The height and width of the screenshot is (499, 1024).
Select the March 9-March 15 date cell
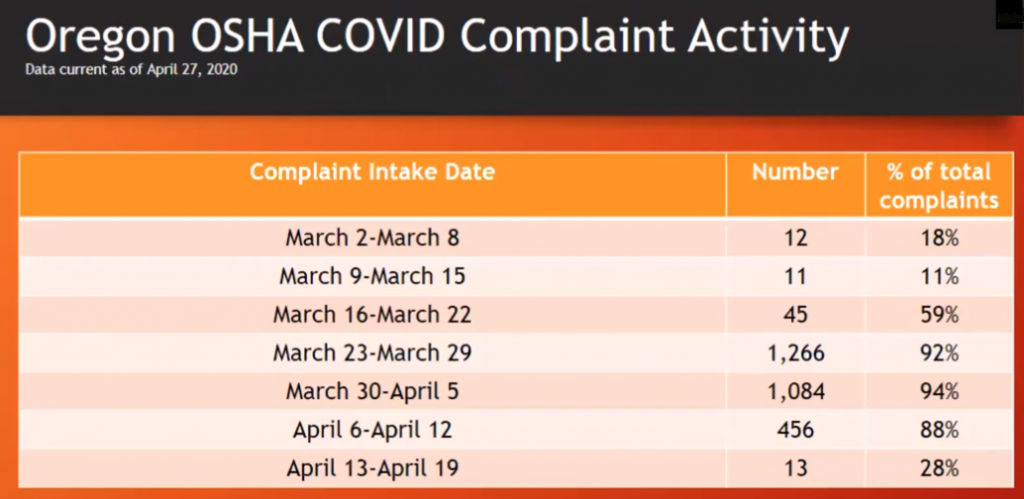pos(372,276)
